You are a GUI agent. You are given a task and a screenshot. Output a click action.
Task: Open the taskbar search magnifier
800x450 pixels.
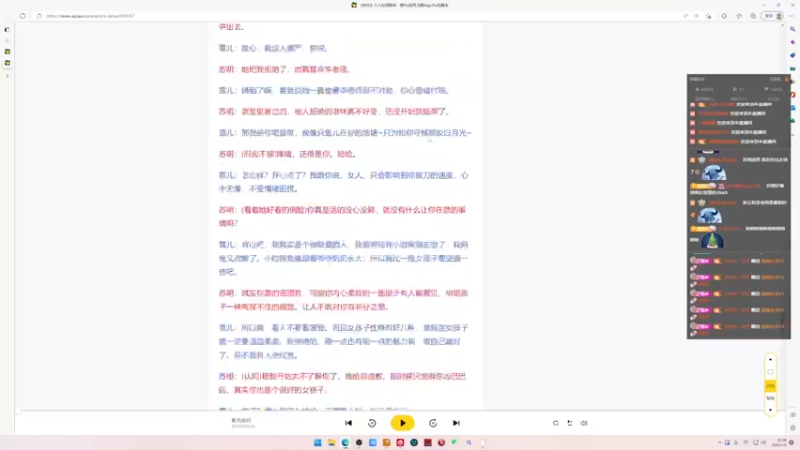(468, 442)
